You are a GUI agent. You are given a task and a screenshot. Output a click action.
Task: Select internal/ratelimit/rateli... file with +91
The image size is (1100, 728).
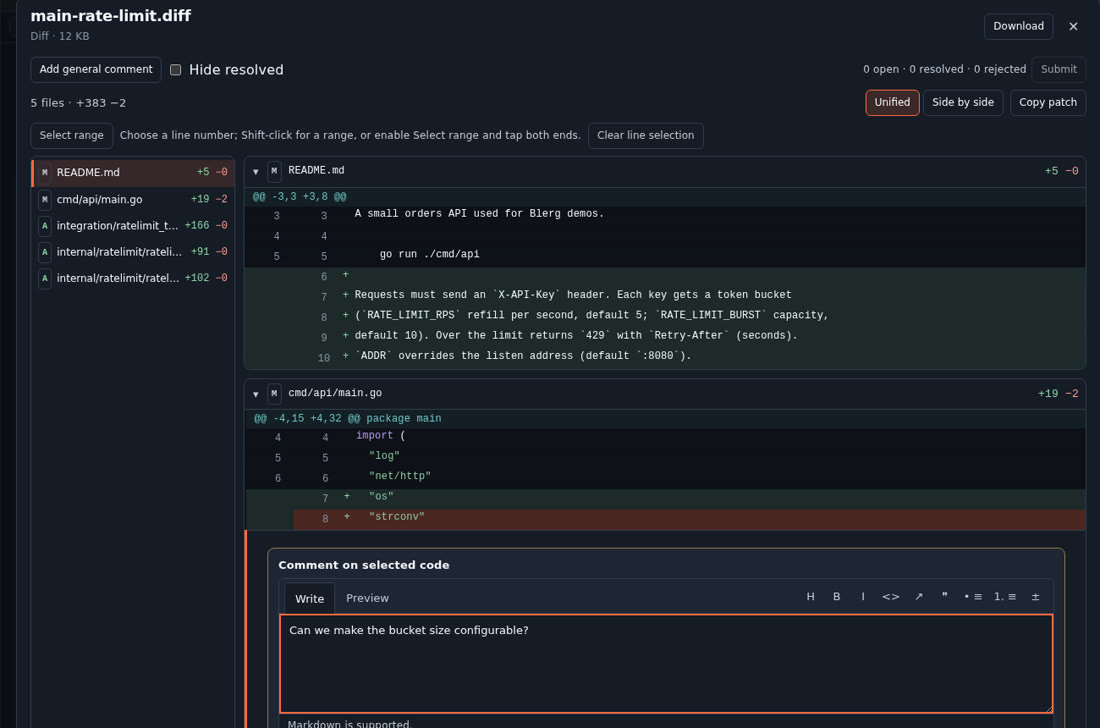click(x=133, y=252)
